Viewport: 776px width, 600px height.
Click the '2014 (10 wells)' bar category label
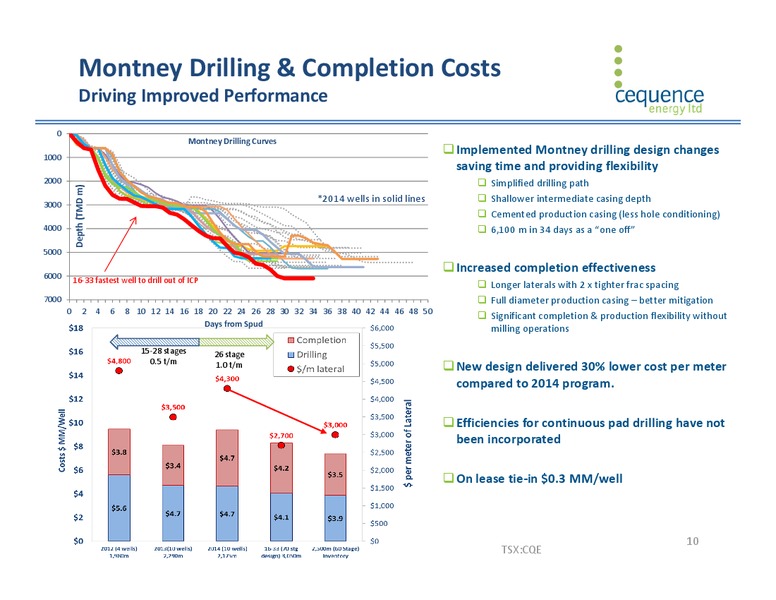(227, 552)
